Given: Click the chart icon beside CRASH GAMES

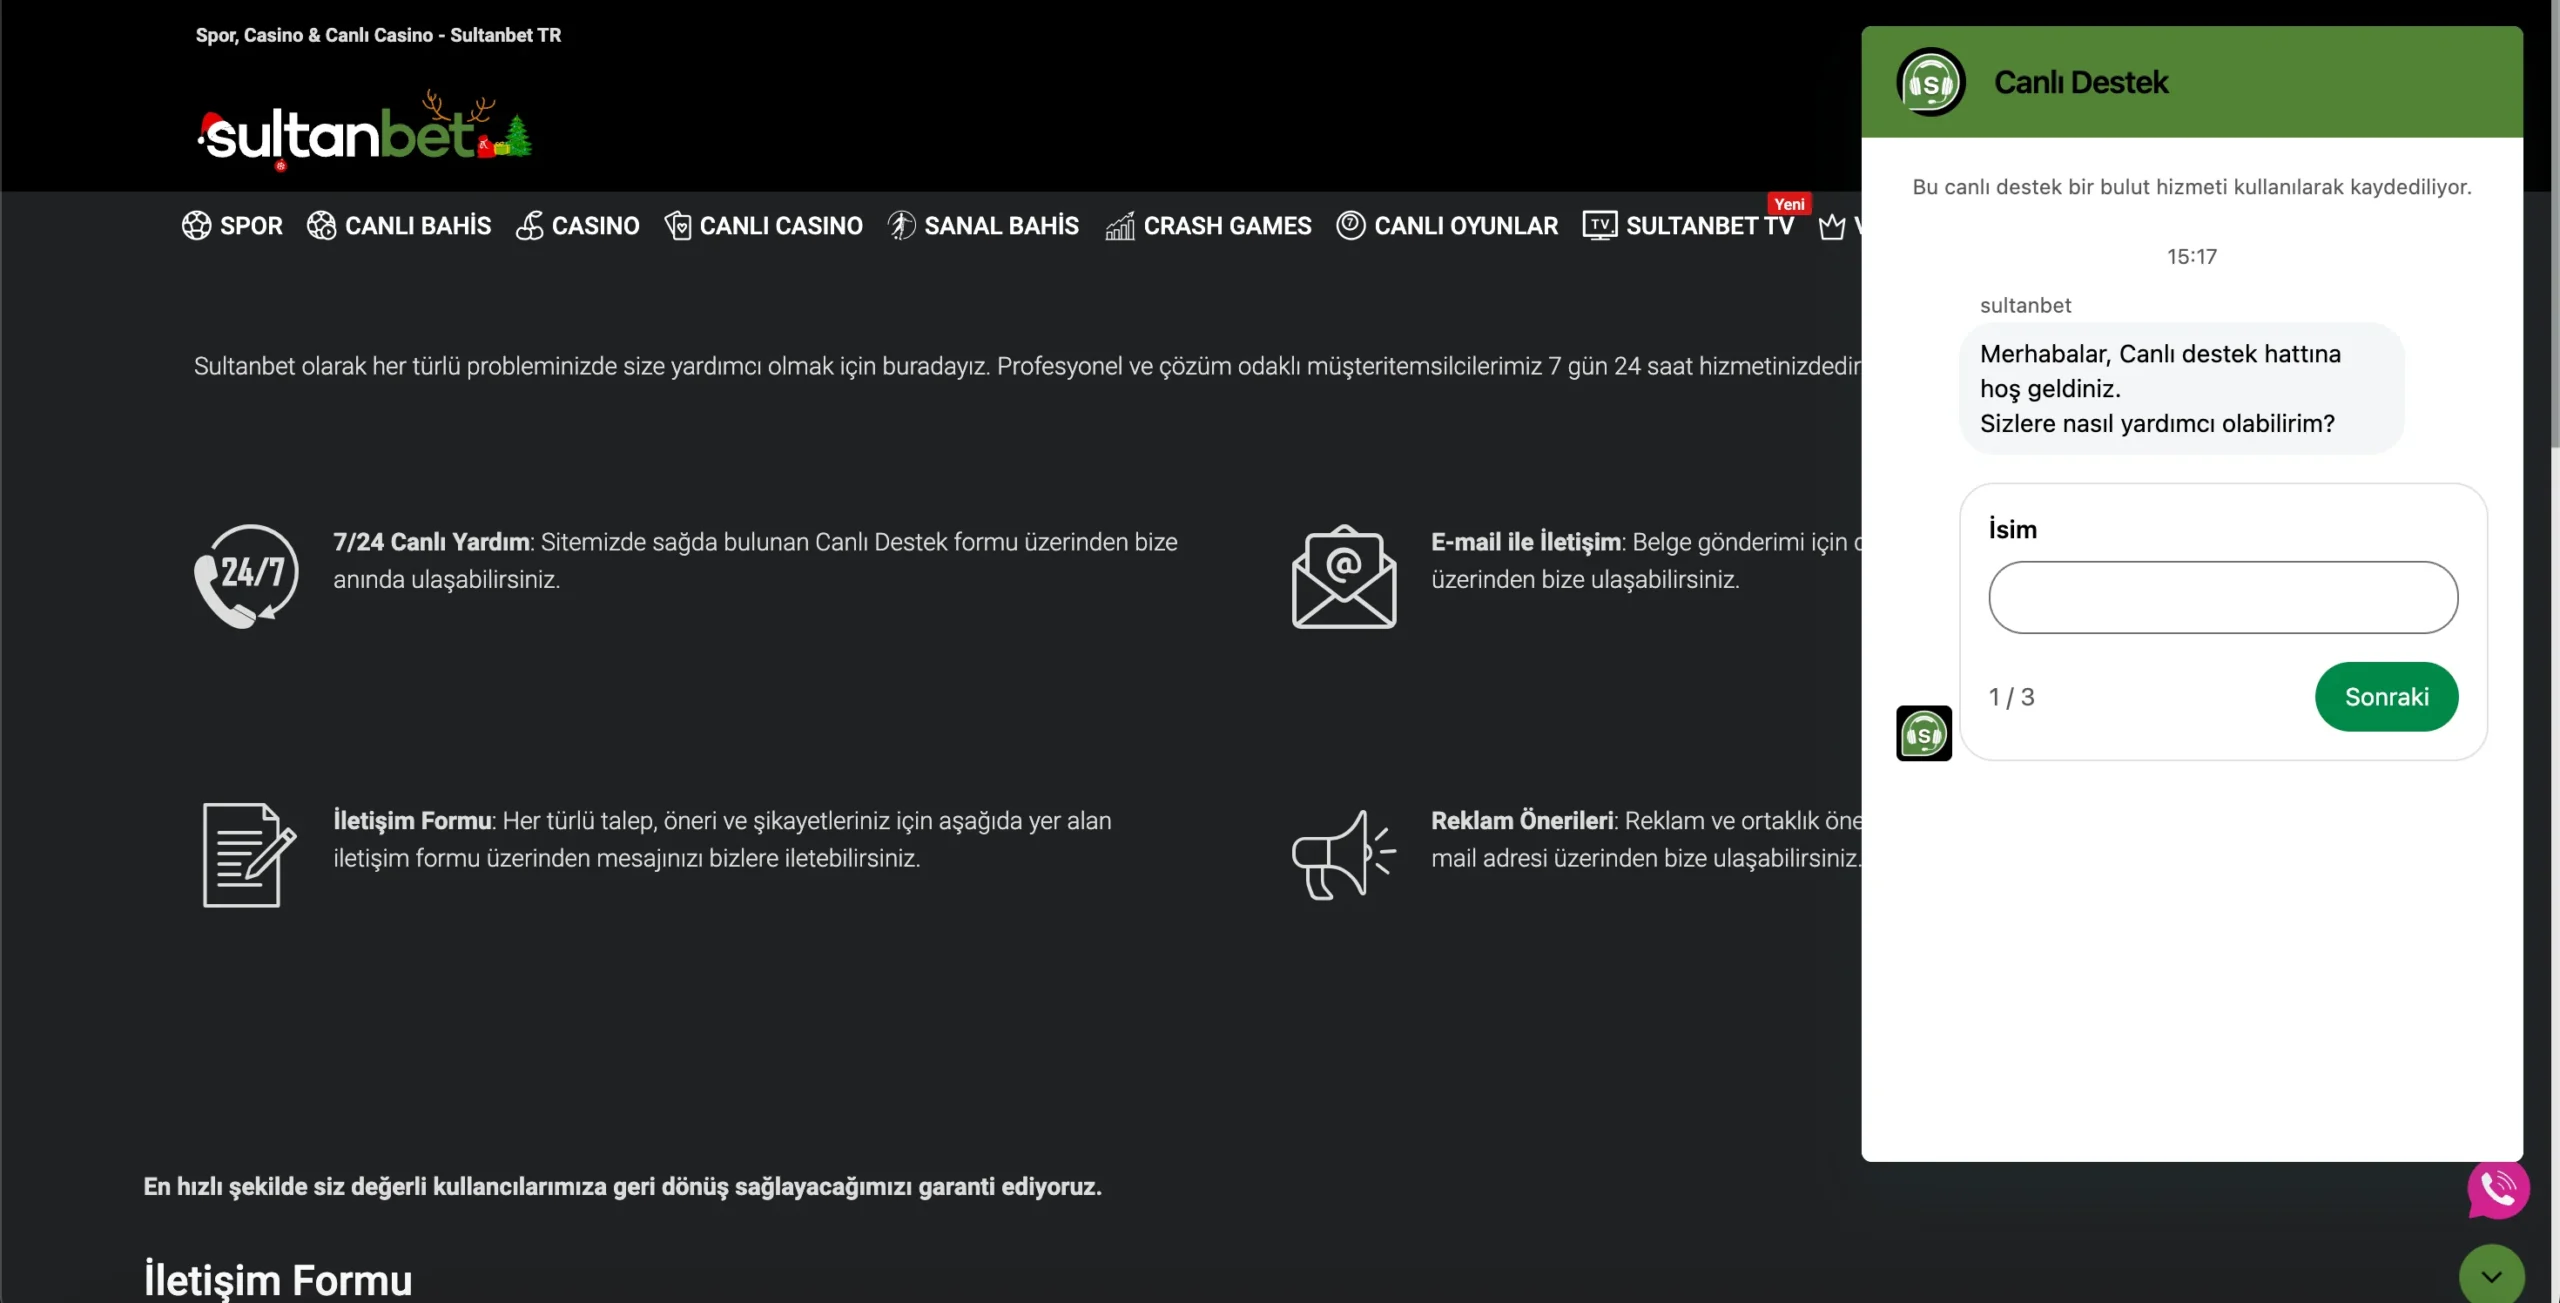Looking at the screenshot, I should [x=1120, y=227].
